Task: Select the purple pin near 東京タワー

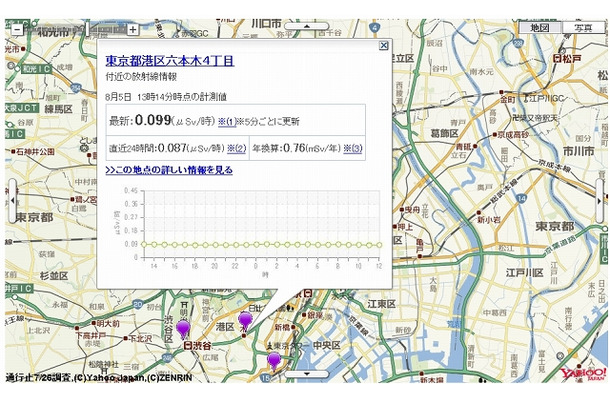Action: tap(274, 361)
